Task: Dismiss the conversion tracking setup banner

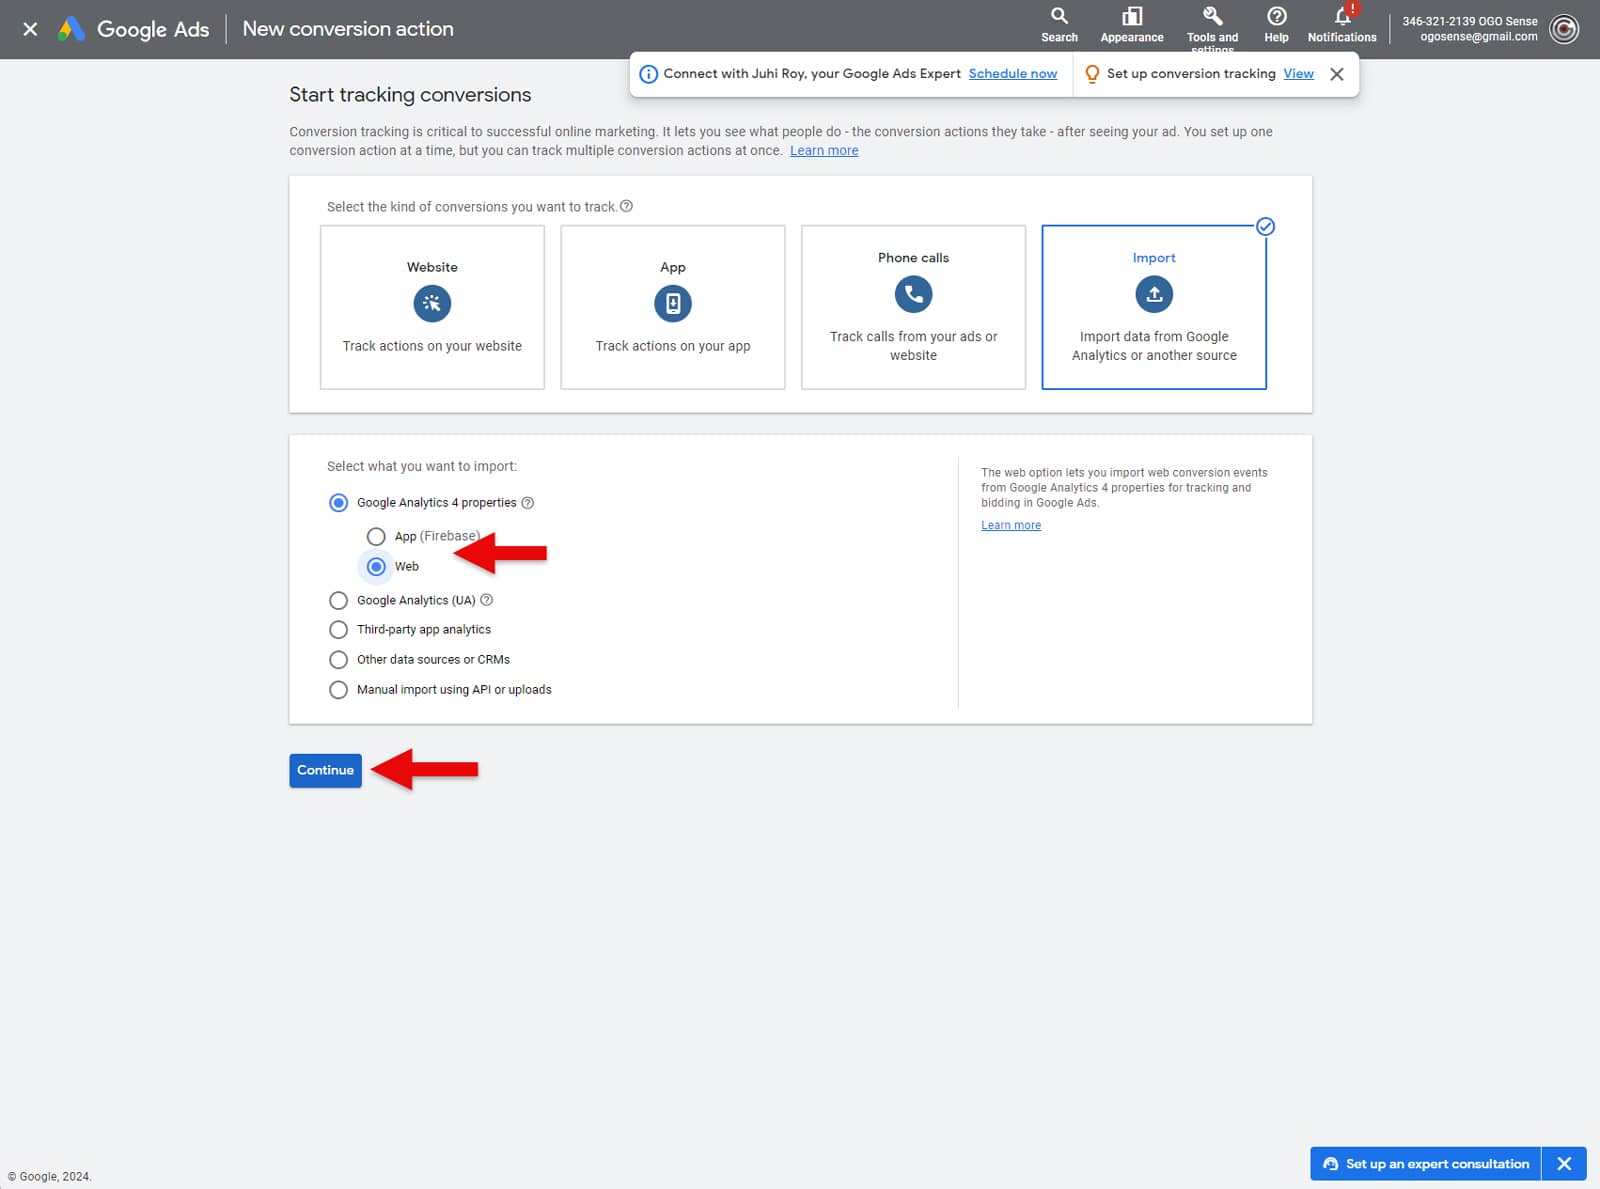Action: point(1336,73)
